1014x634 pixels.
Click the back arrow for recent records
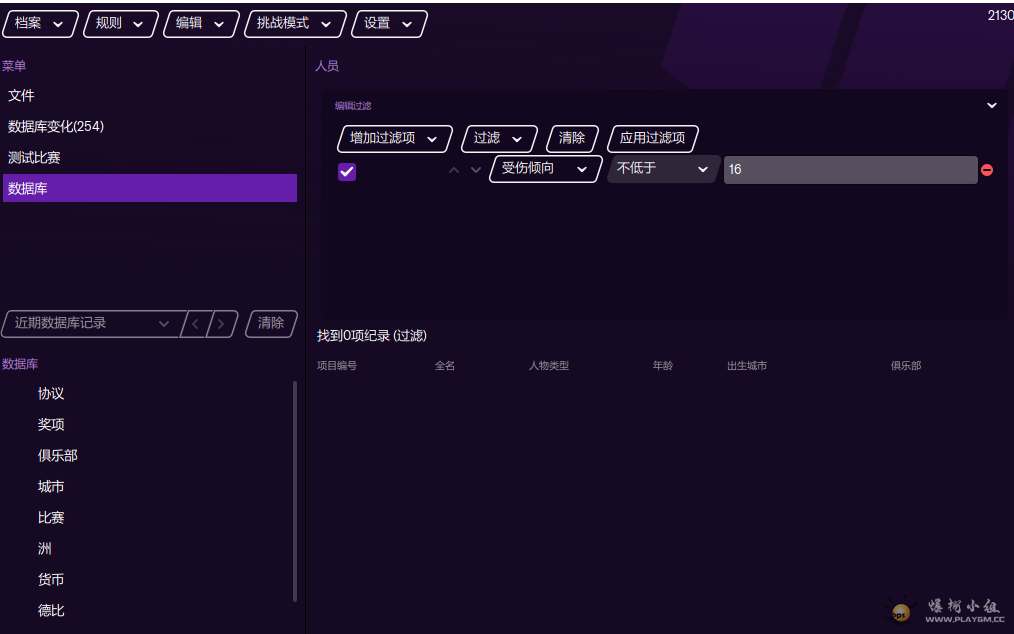(x=196, y=323)
